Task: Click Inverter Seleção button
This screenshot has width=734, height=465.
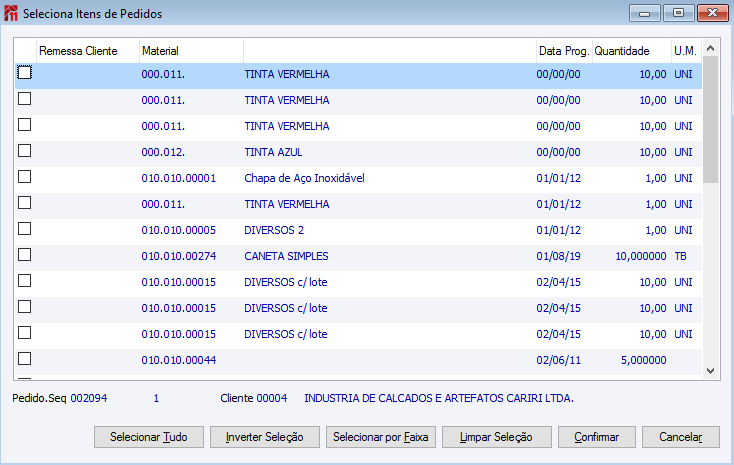Action: point(264,437)
